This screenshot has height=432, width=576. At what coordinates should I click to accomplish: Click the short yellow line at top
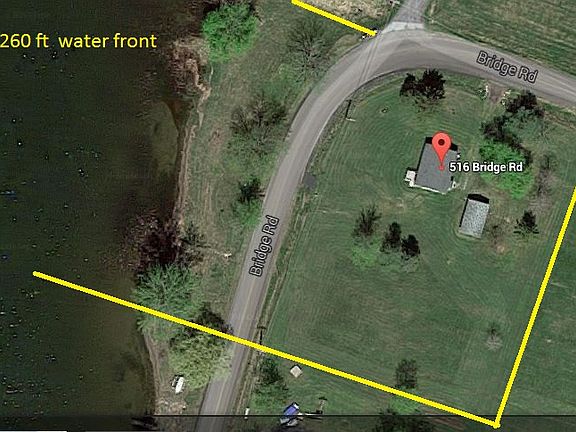pos(334,17)
